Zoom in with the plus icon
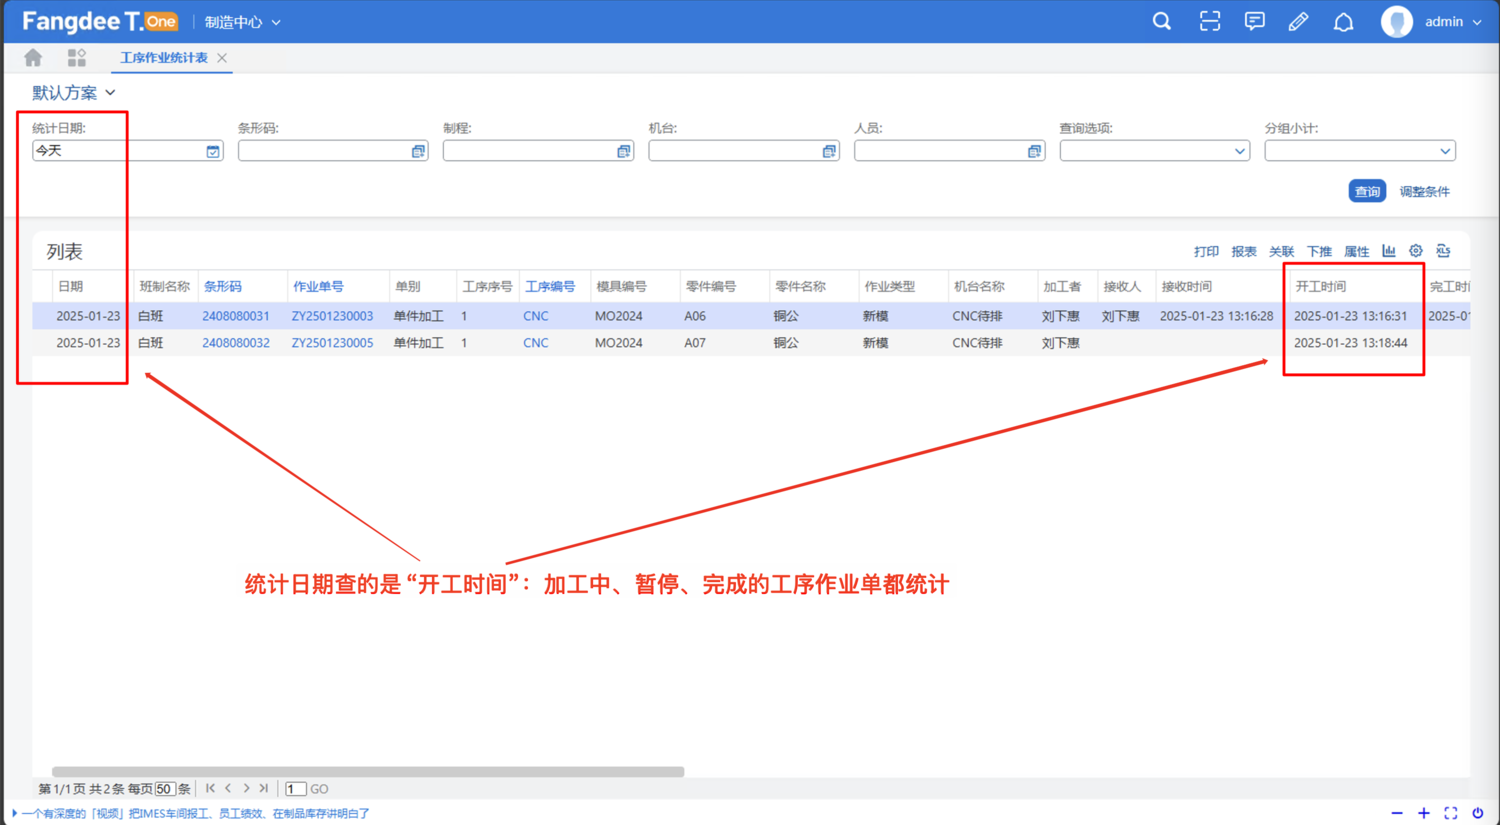The height and width of the screenshot is (825, 1500). 1424,813
